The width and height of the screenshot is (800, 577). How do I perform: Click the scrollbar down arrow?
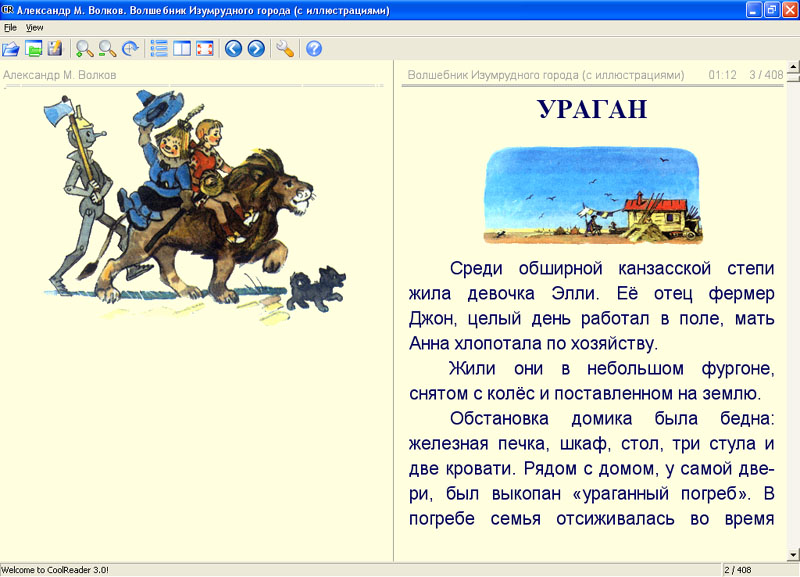tap(793, 555)
